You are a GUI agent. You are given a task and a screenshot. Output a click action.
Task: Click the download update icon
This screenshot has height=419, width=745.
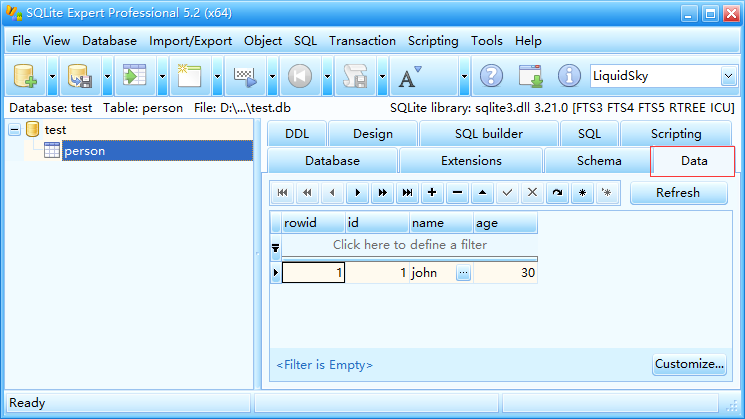tap(531, 76)
